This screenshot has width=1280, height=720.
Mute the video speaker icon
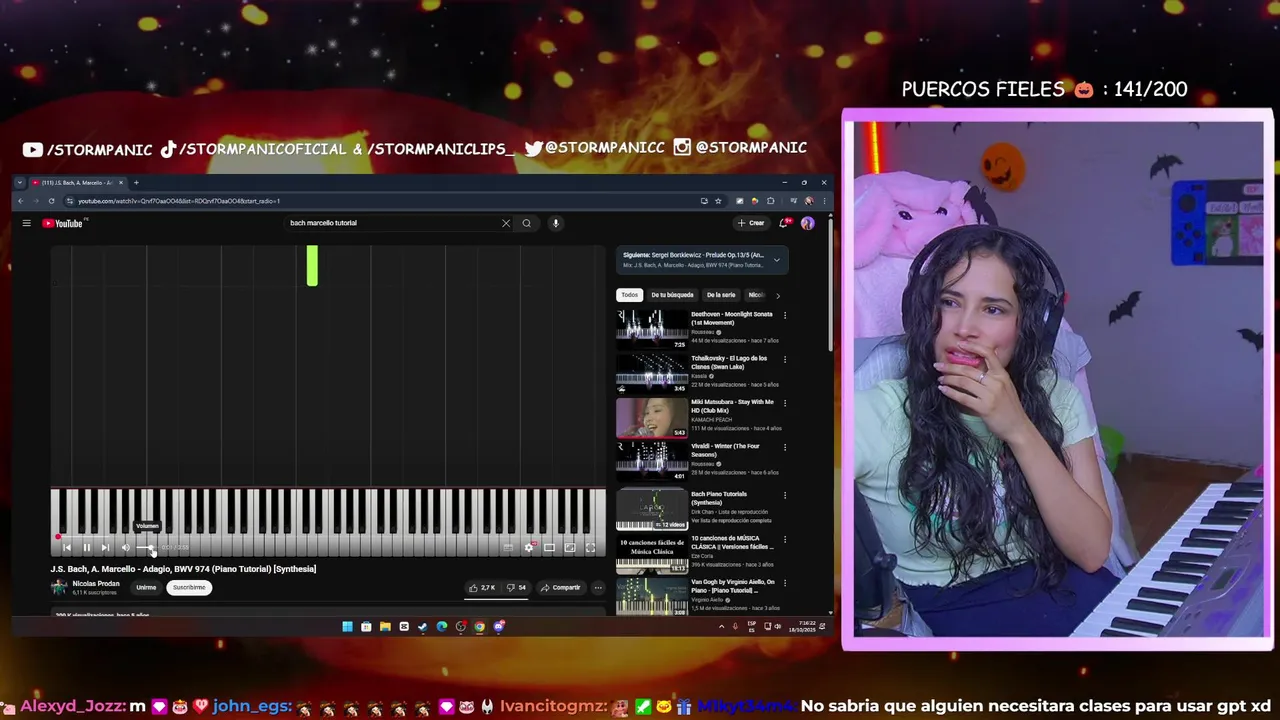click(x=126, y=547)
